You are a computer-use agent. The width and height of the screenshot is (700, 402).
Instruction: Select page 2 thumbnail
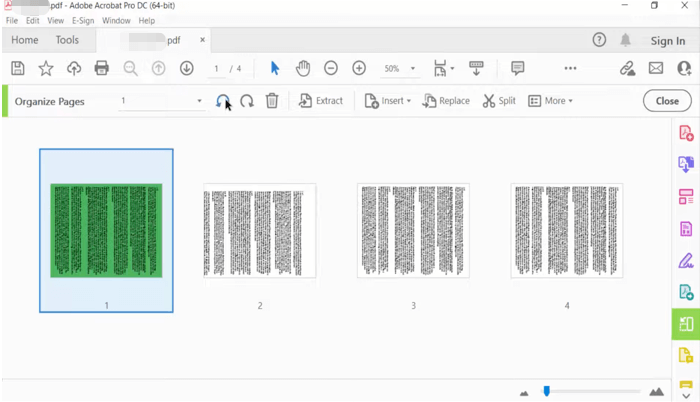point(260,230)
